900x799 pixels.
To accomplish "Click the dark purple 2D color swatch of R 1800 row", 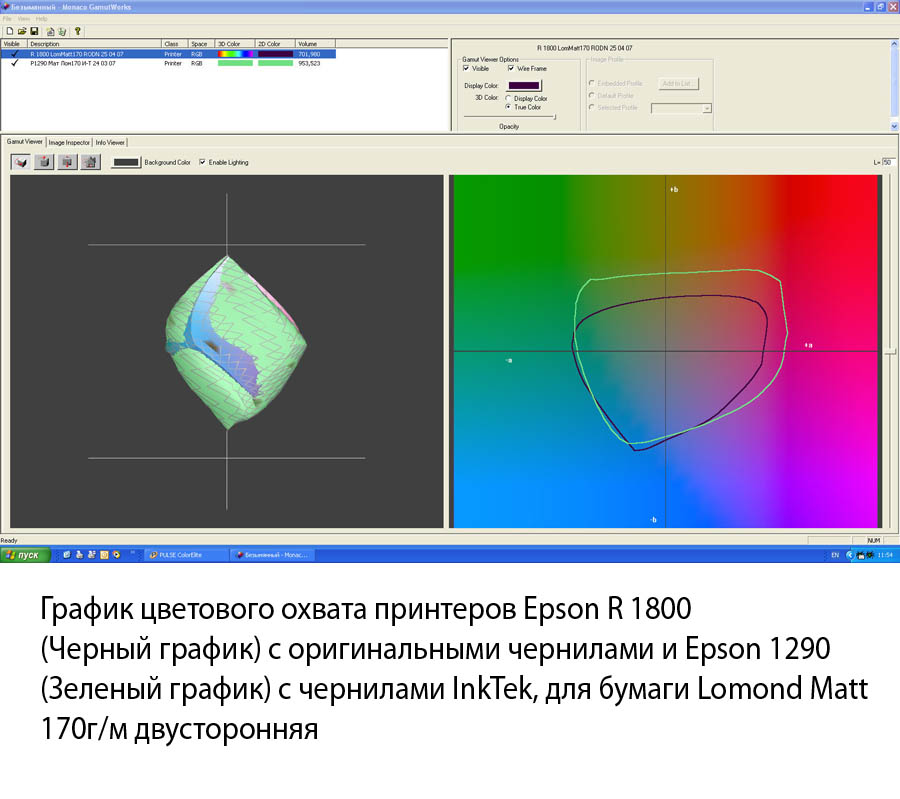I will click(x=276, y=54).
